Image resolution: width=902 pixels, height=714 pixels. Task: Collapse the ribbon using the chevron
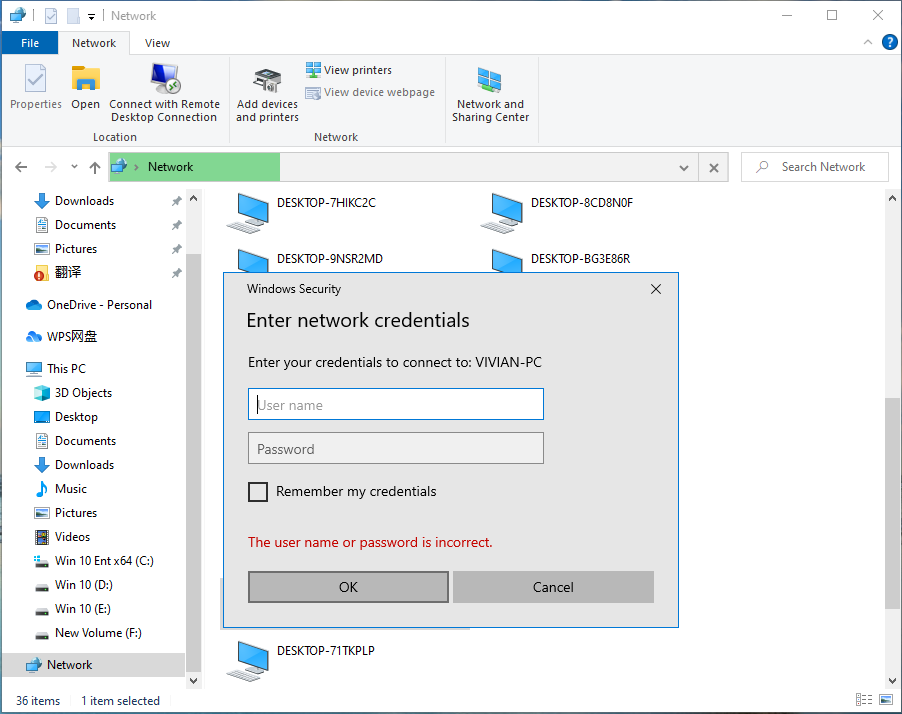(867, 43)
